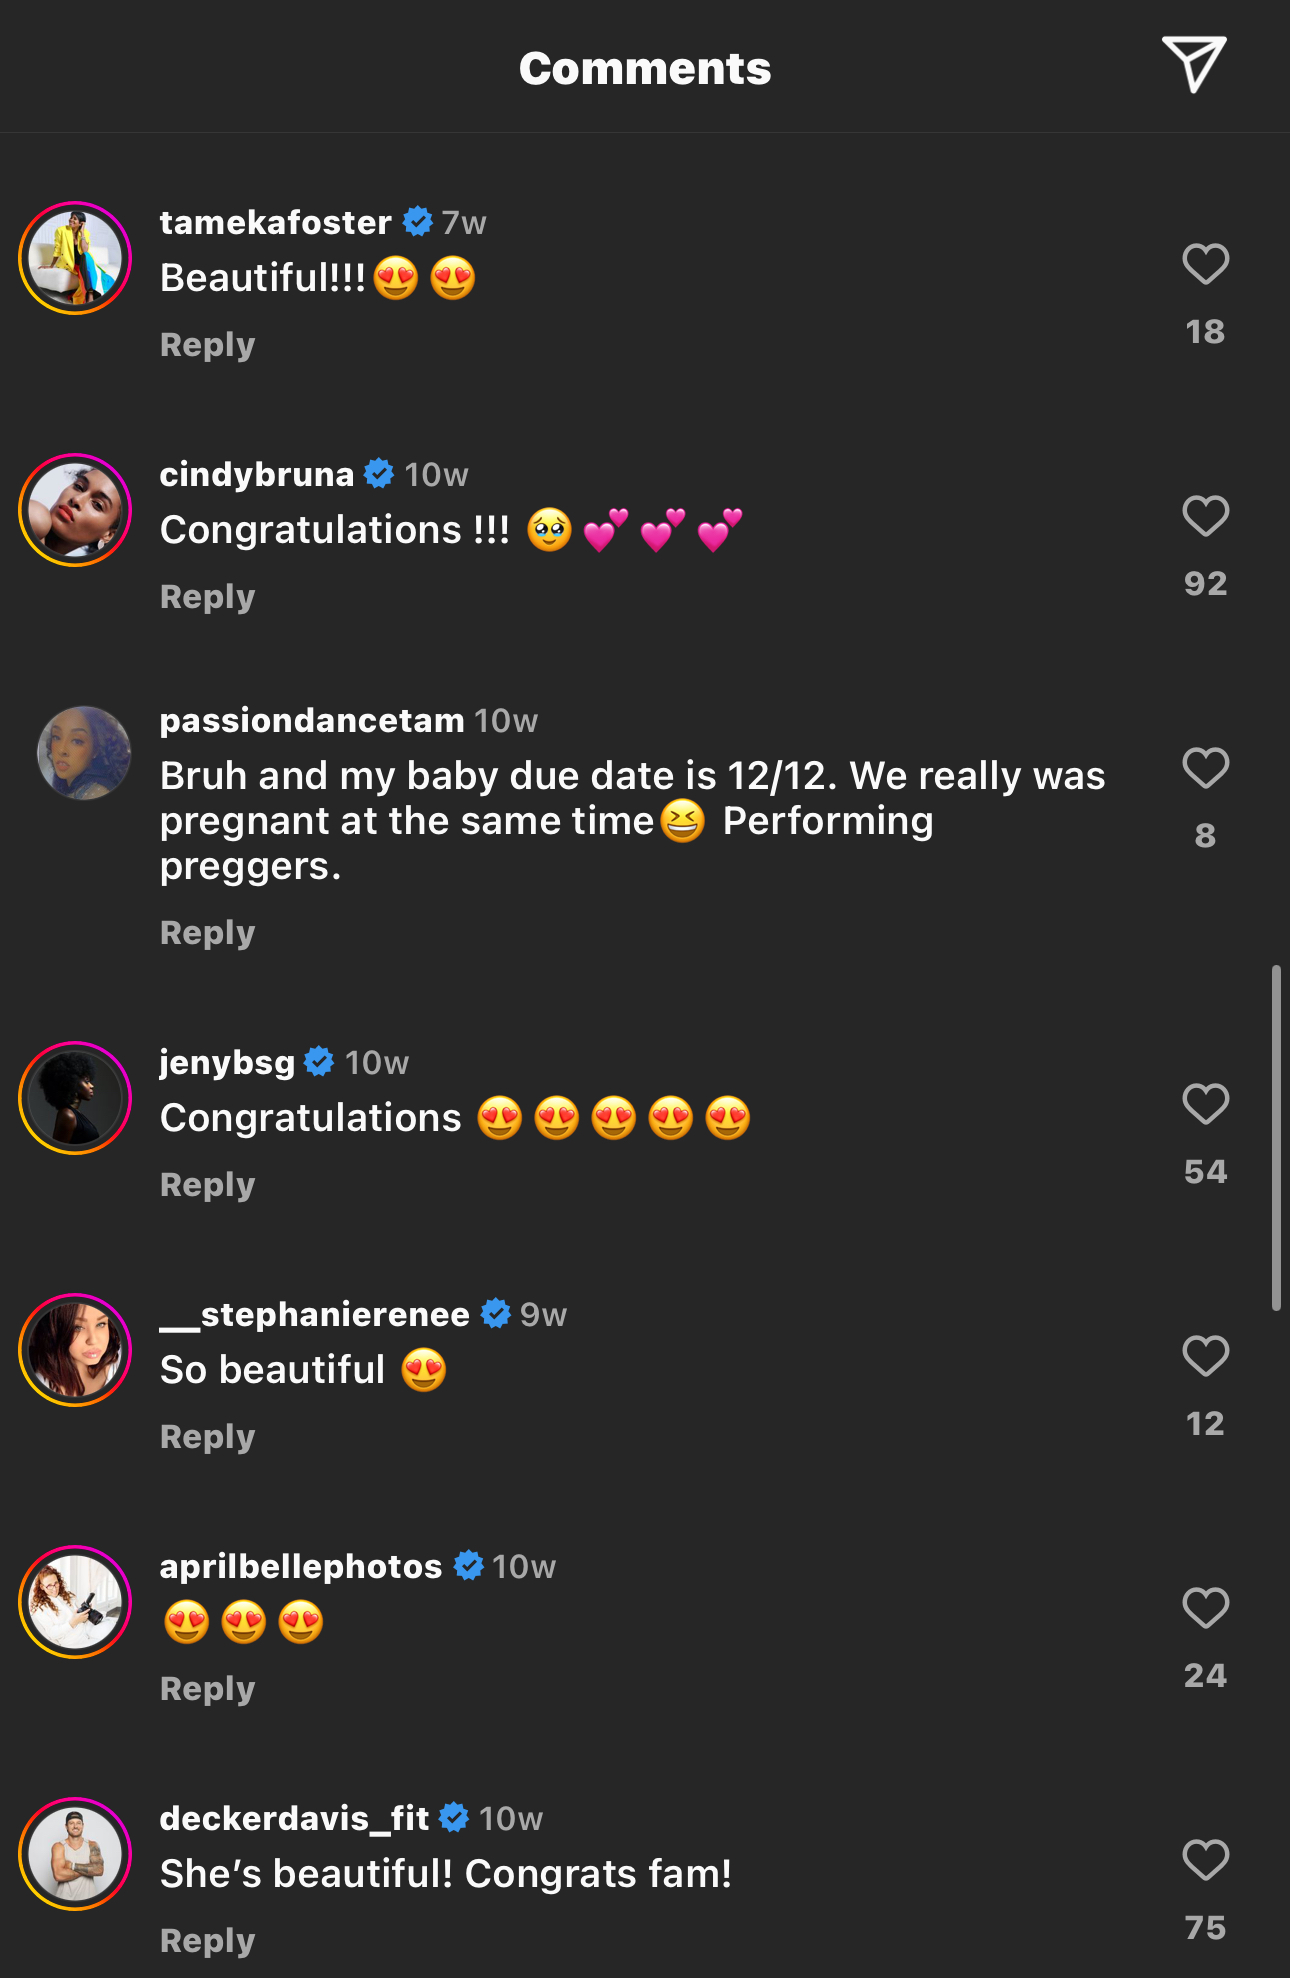Open the __stephanierenee username link
Screen dimensions: 1290x1978
point(315,1314)
